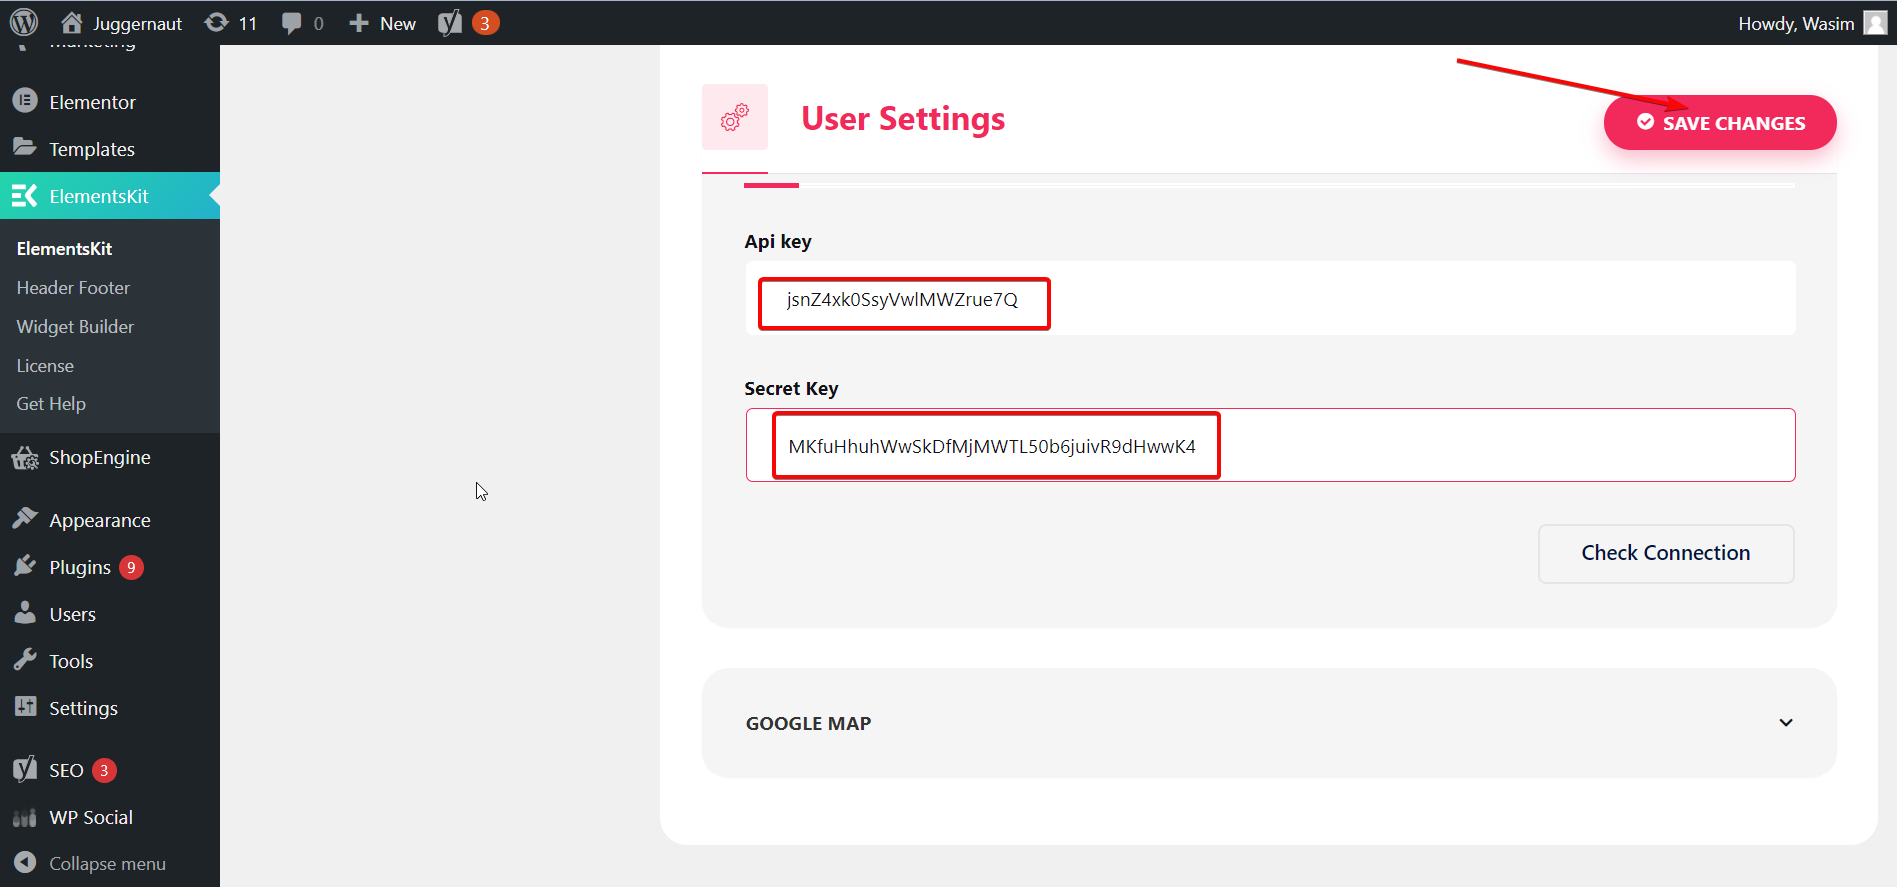Image resolution: width=1897 pixels, height=887 pixels.
Task: Click the Plugins plug icon
Action: tap(25, 566)
